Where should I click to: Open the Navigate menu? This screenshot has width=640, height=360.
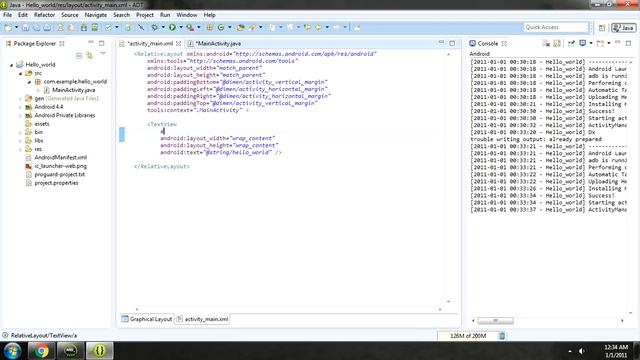96,15
